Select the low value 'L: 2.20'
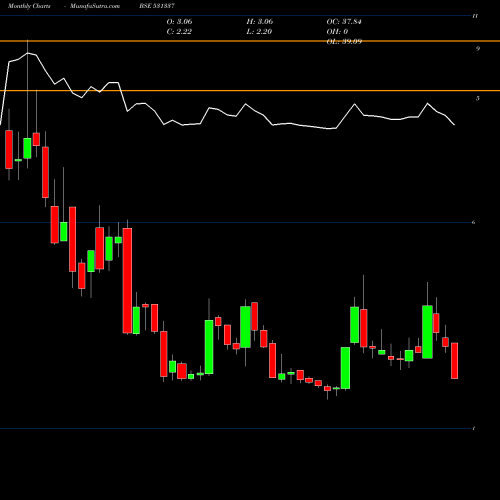The image size is (500, 500). 259,32
